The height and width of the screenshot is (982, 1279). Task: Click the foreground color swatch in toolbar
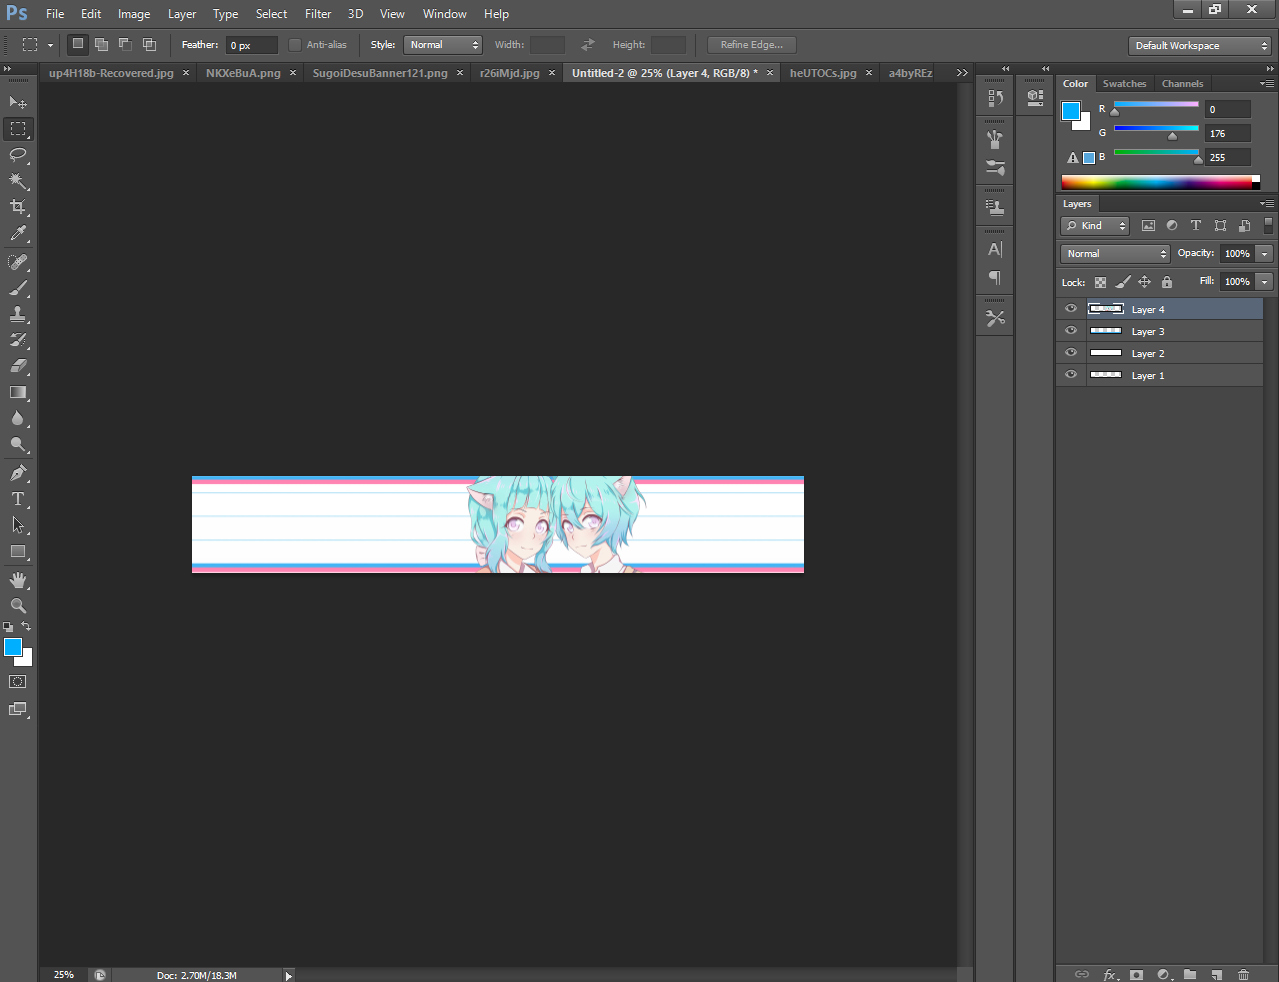coord(13,648)
